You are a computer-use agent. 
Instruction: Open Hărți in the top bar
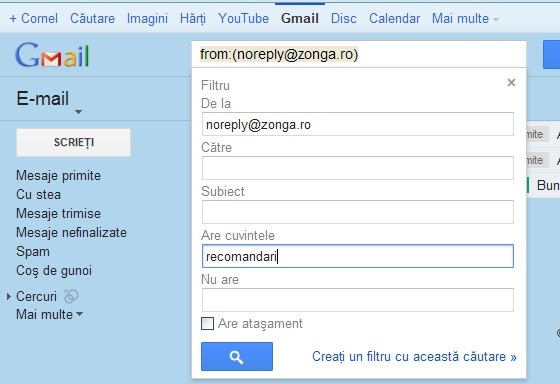point(193,18)
